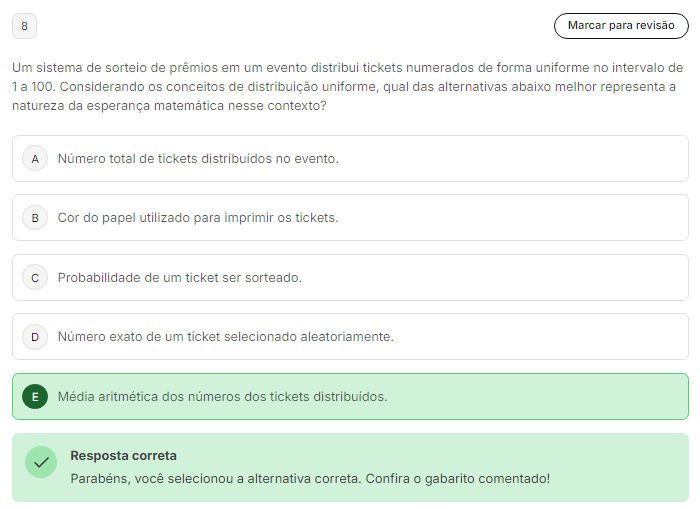Select answer Probabilidade de um ticket ser sorteado
The height and width of the screenshot is (509, 700).
click(180, 278)
